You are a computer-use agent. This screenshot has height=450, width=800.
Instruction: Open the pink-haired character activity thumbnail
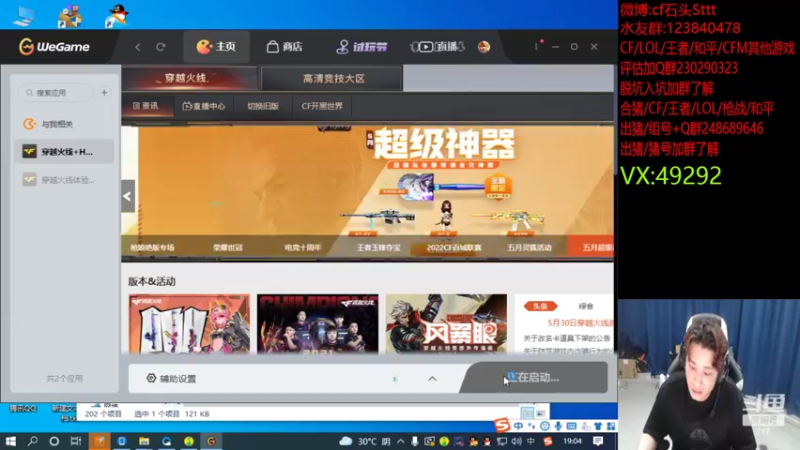click(189, 323)
